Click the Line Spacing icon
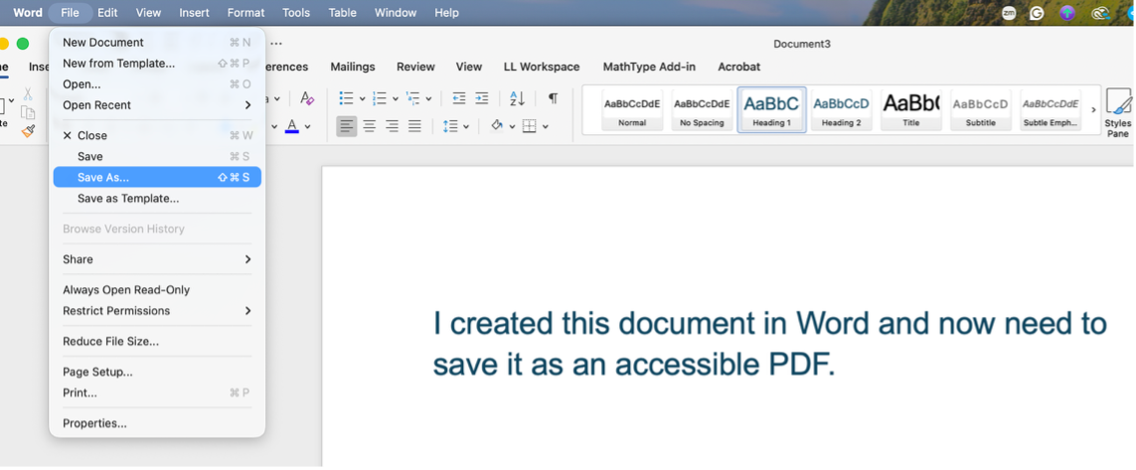The image size is (1136, 470). pos(451,126)
